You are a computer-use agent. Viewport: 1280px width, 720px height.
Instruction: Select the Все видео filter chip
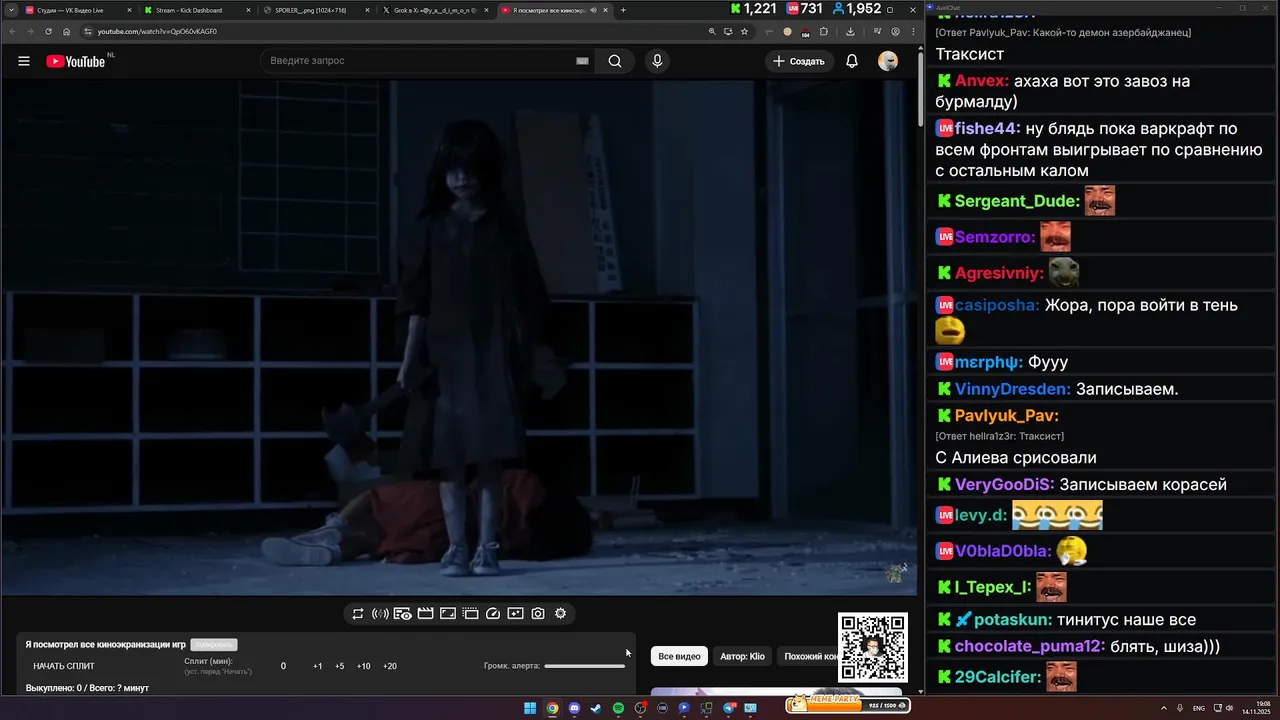pyautogui.click(x=679, y=656)
